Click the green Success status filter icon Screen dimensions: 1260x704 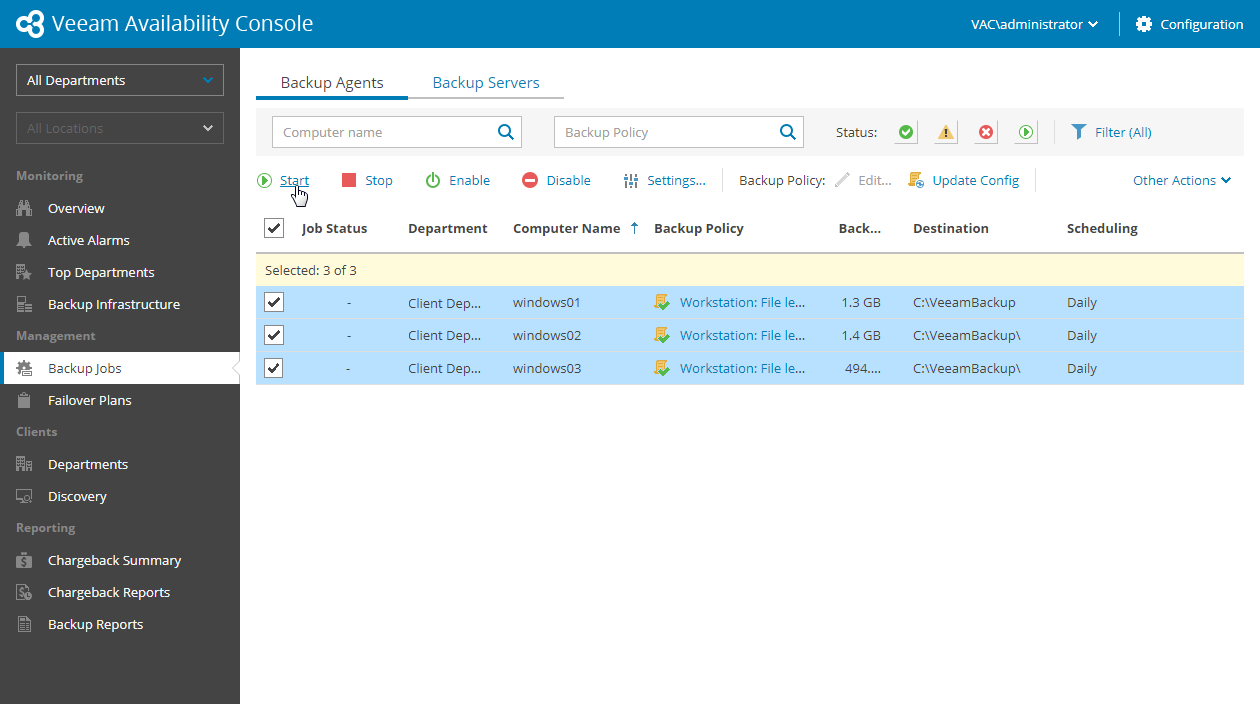click(x=906, y=132)
